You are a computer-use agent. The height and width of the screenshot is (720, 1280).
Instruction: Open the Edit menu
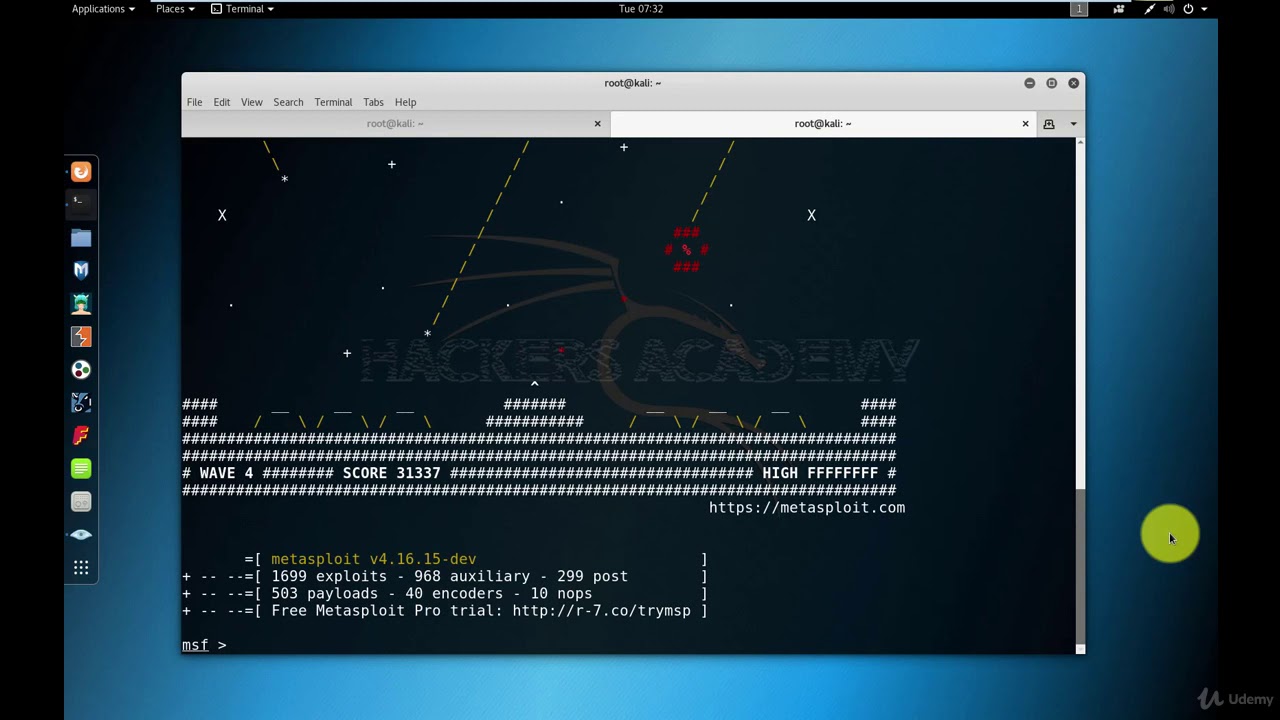pyautogui.click(x=221, y=102)
